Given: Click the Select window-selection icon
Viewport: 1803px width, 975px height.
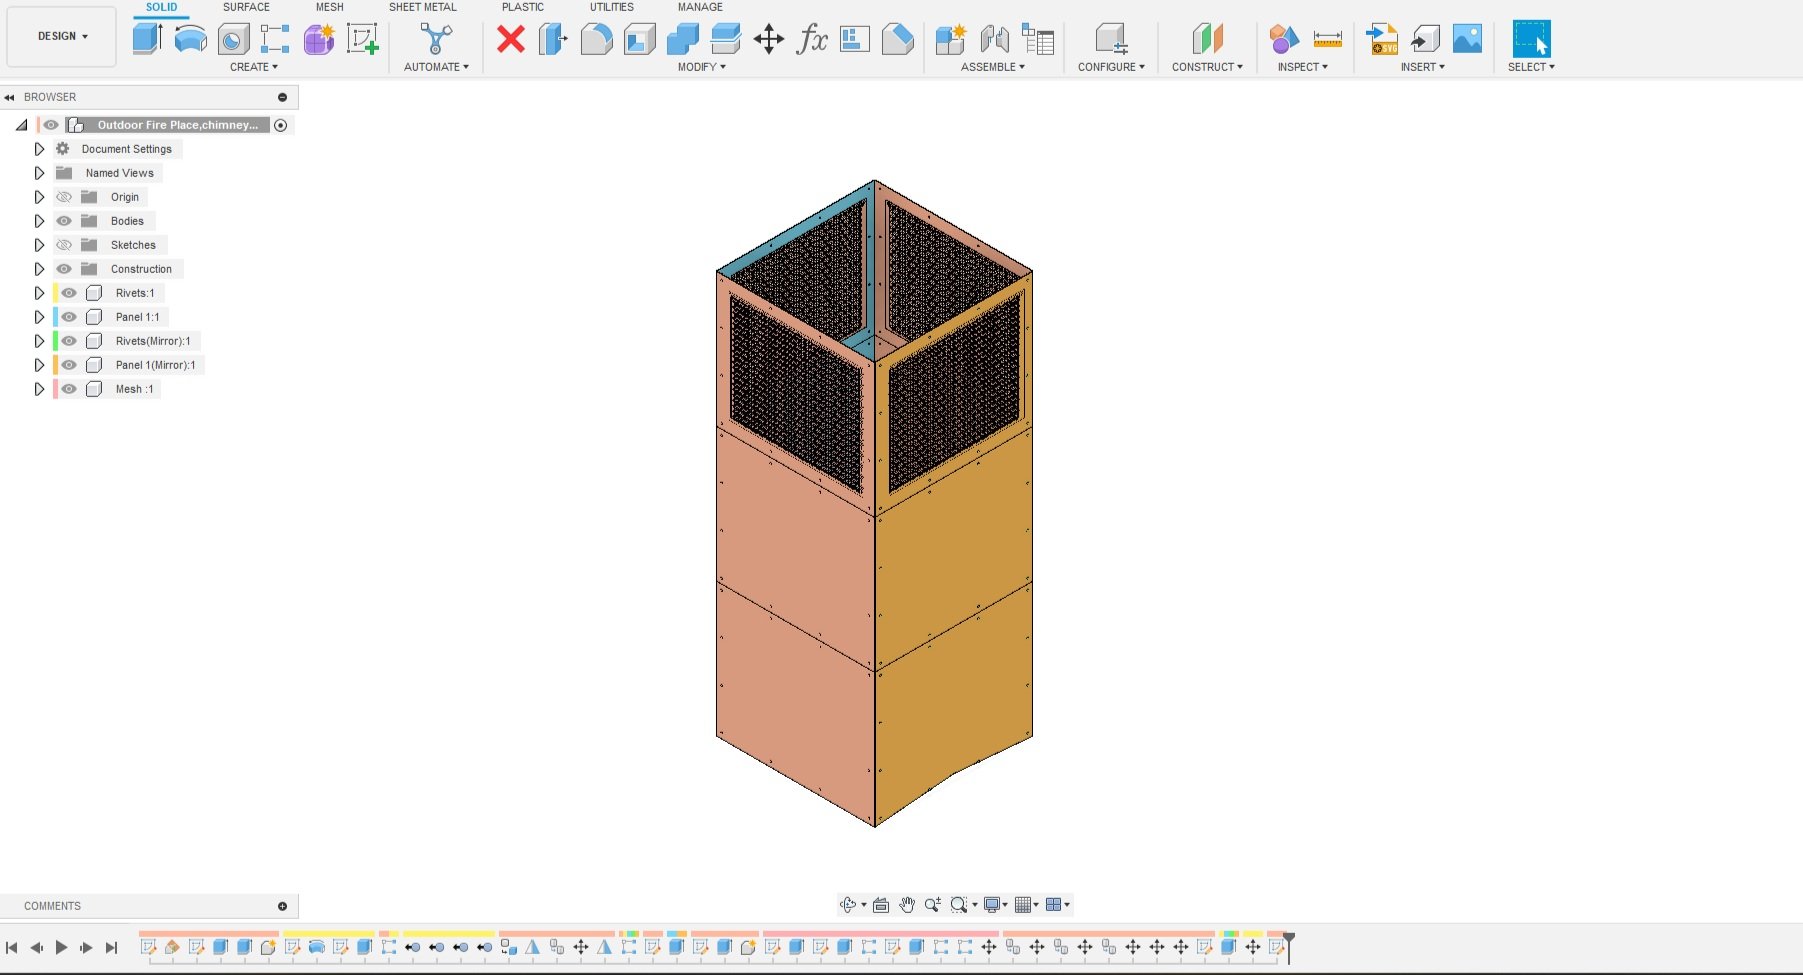Looking at the screenshot, I should [x=1531, y=39].
